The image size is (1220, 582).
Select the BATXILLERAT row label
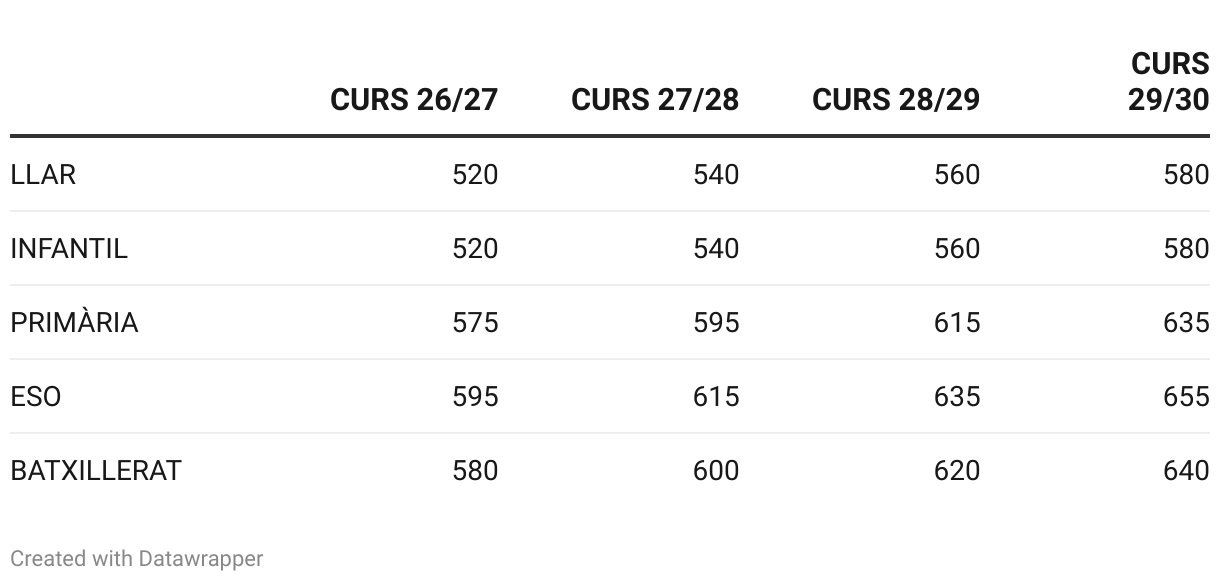point(96,471)
